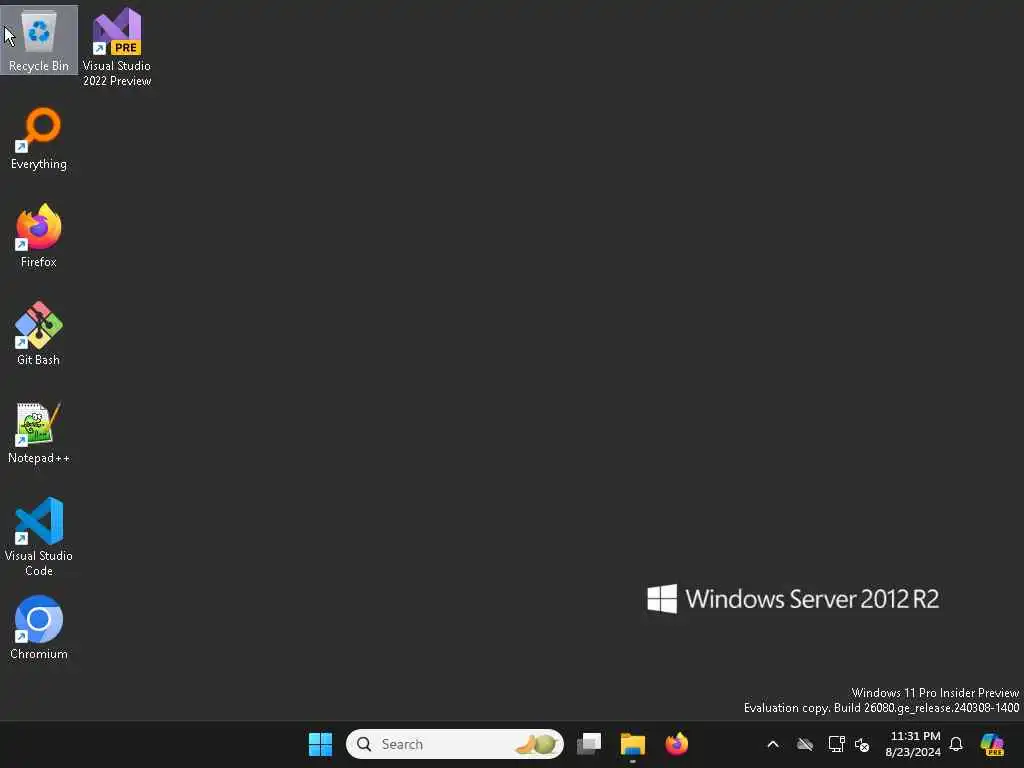Select the Git Bash desktop shortcut
This screenshot has height=768, width=1024.
(39, 334)
